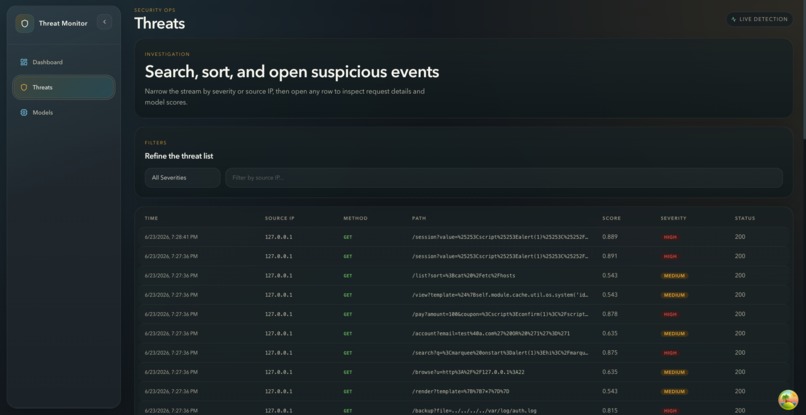The height and width of the screenshot is (415, 806).
Task: Click the Models icon in sidebar
Action: coord(24,113)
